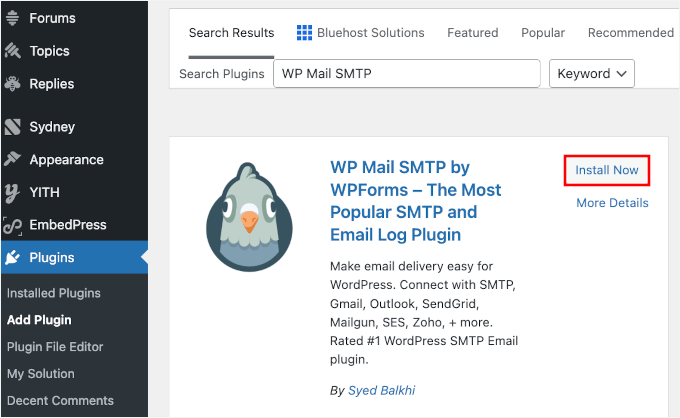
Task: Open the EmbedPress menu item
Action: (68, 225)
